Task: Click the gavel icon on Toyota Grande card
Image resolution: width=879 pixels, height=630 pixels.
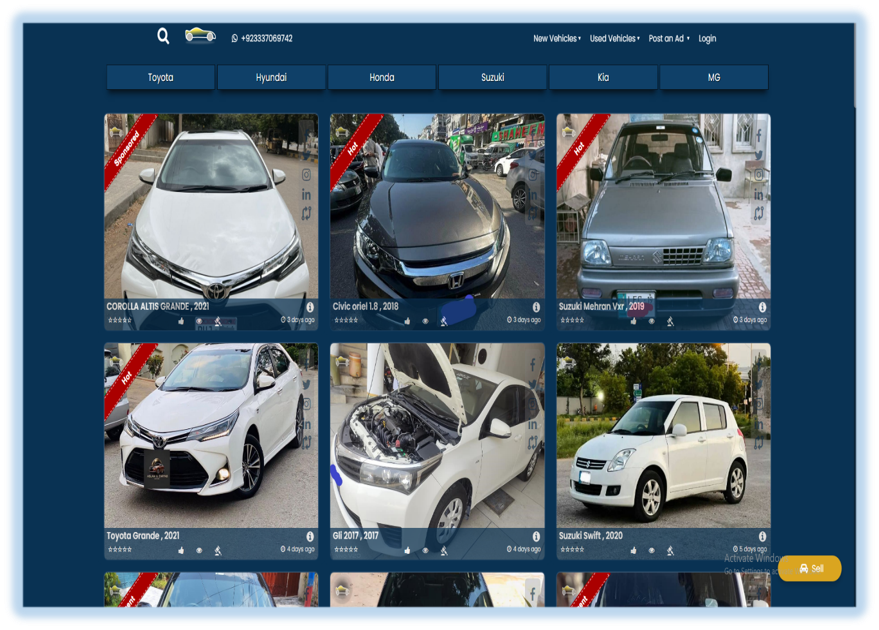Action: pos(218,550)
